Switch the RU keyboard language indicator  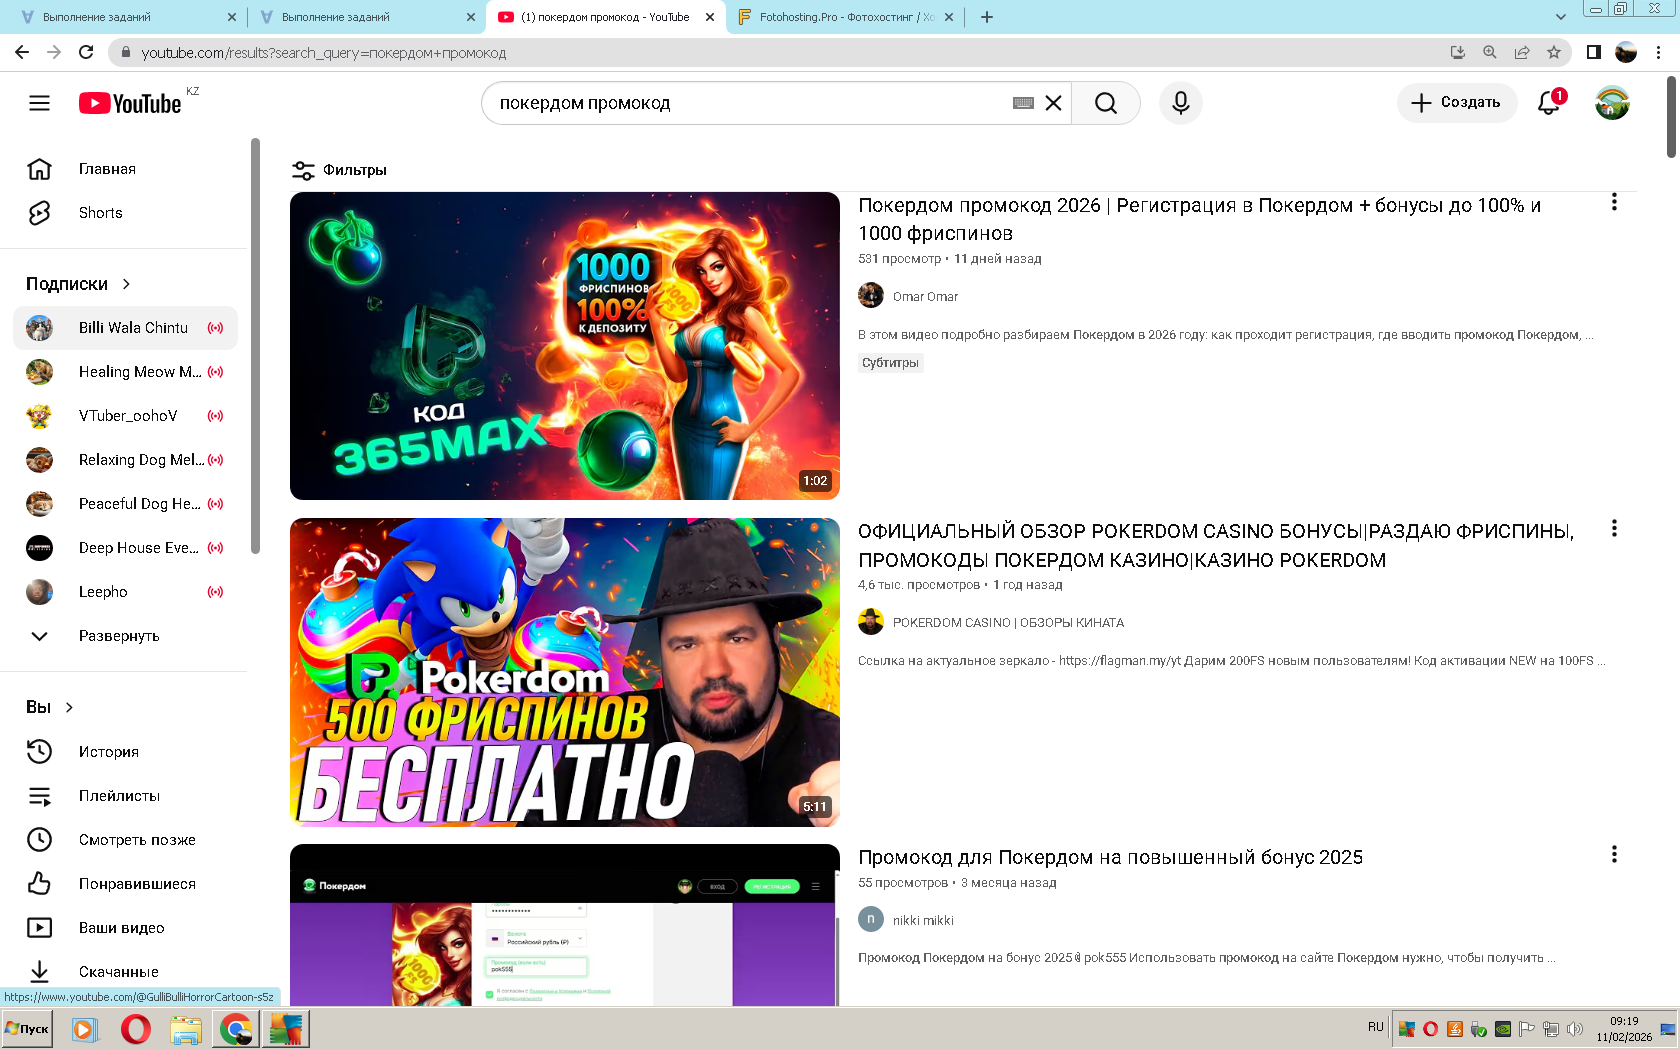(1376, 1027)
